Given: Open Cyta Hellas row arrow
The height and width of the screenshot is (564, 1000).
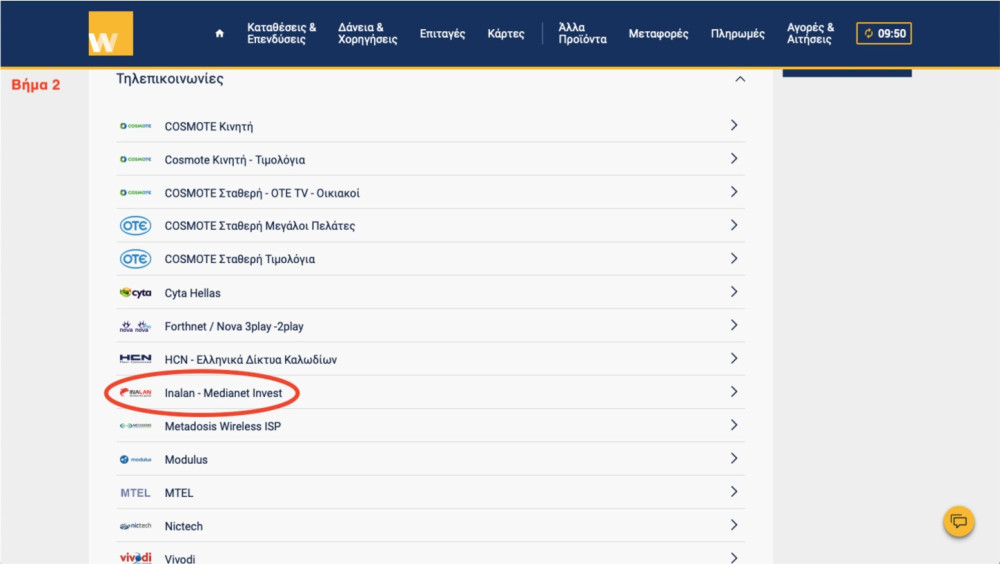Looking at the screenshot, I should click(x=734, y=292).
